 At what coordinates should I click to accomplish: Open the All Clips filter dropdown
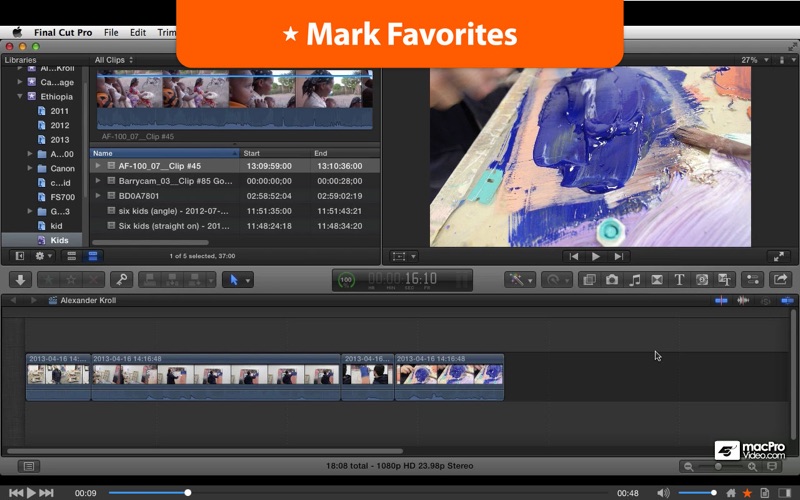[x=114, y=60]
